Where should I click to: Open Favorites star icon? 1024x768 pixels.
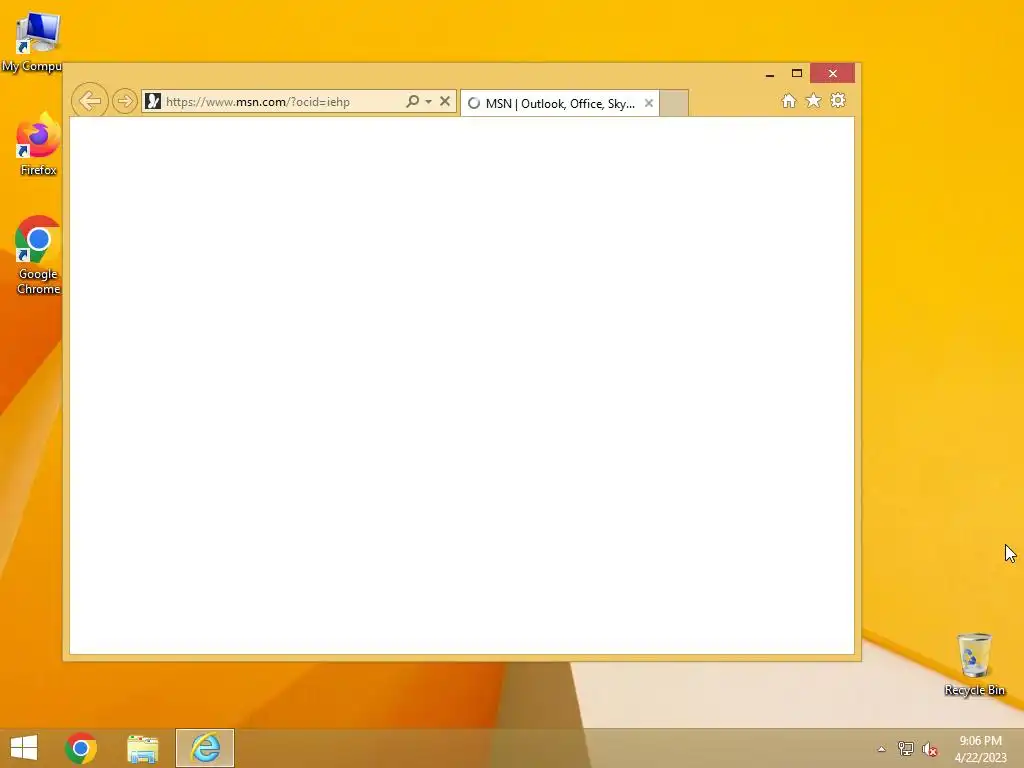coord(813,101)
